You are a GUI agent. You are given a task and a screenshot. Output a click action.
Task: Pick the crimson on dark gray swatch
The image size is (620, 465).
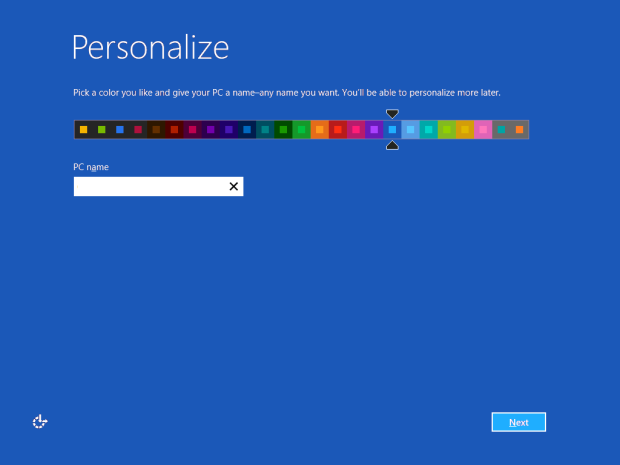(138, 130)
